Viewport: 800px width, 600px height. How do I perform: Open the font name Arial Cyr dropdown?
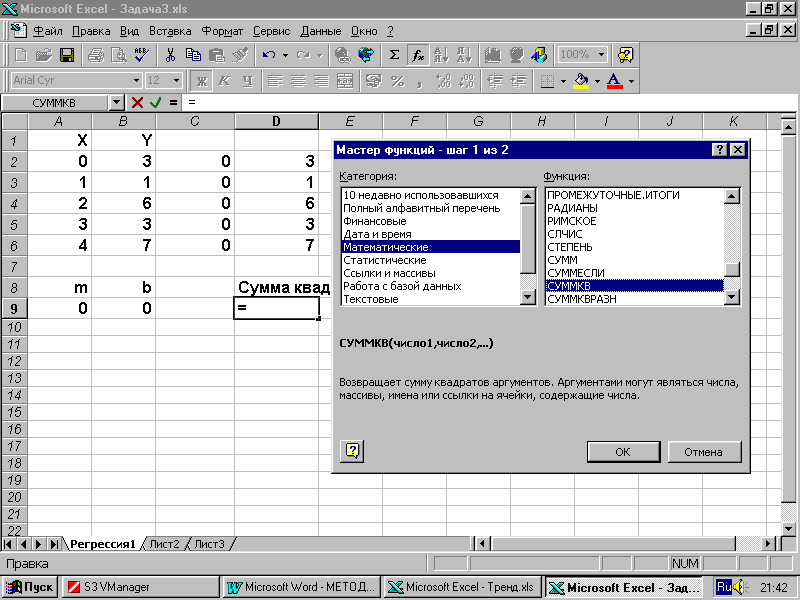point(136,81)
